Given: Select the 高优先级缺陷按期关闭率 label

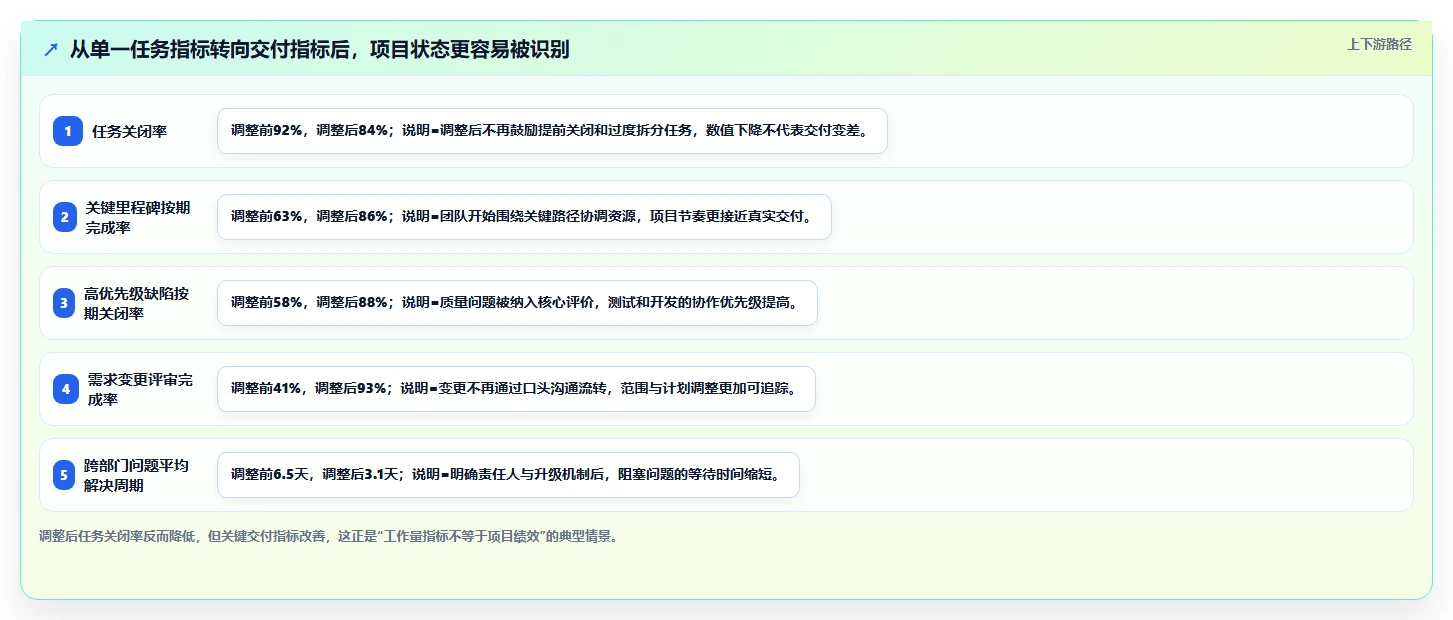Looking at the screenshot, I should pos(137,303).
